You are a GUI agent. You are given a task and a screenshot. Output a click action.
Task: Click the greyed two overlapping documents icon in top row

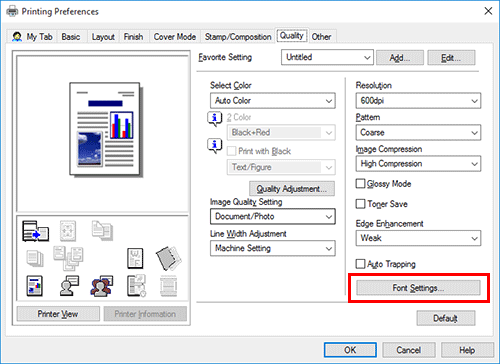coord(102,230)
